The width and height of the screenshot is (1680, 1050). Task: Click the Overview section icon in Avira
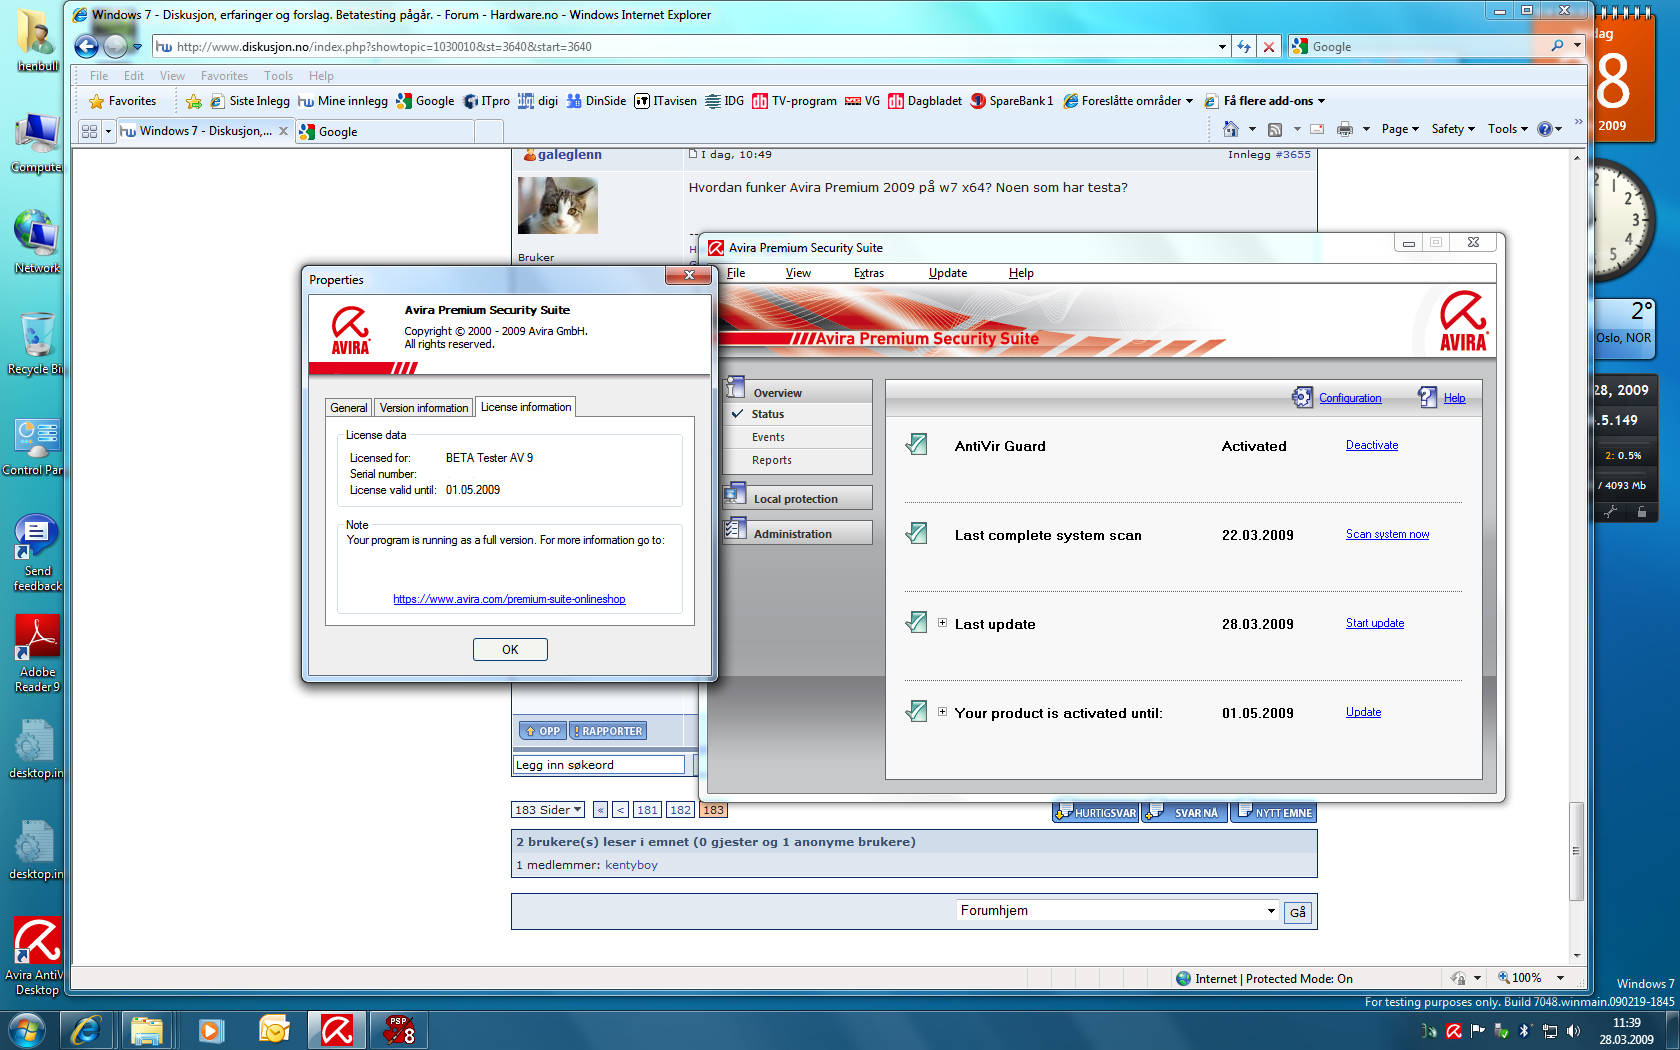pos(736,388)
